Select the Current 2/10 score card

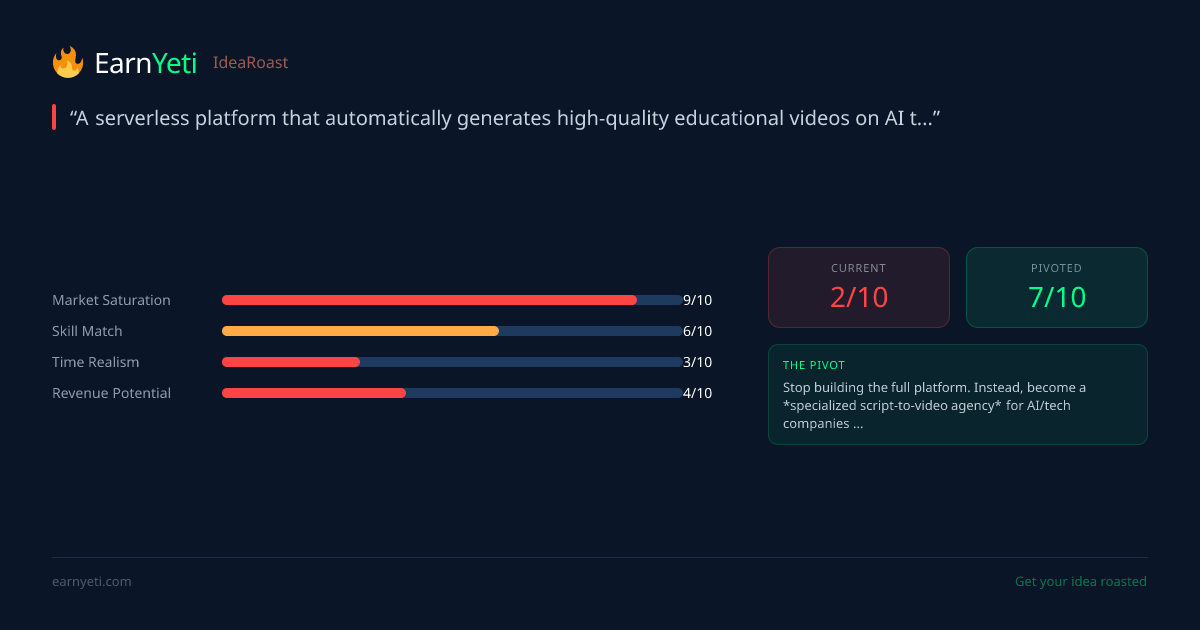coord(858,287)
